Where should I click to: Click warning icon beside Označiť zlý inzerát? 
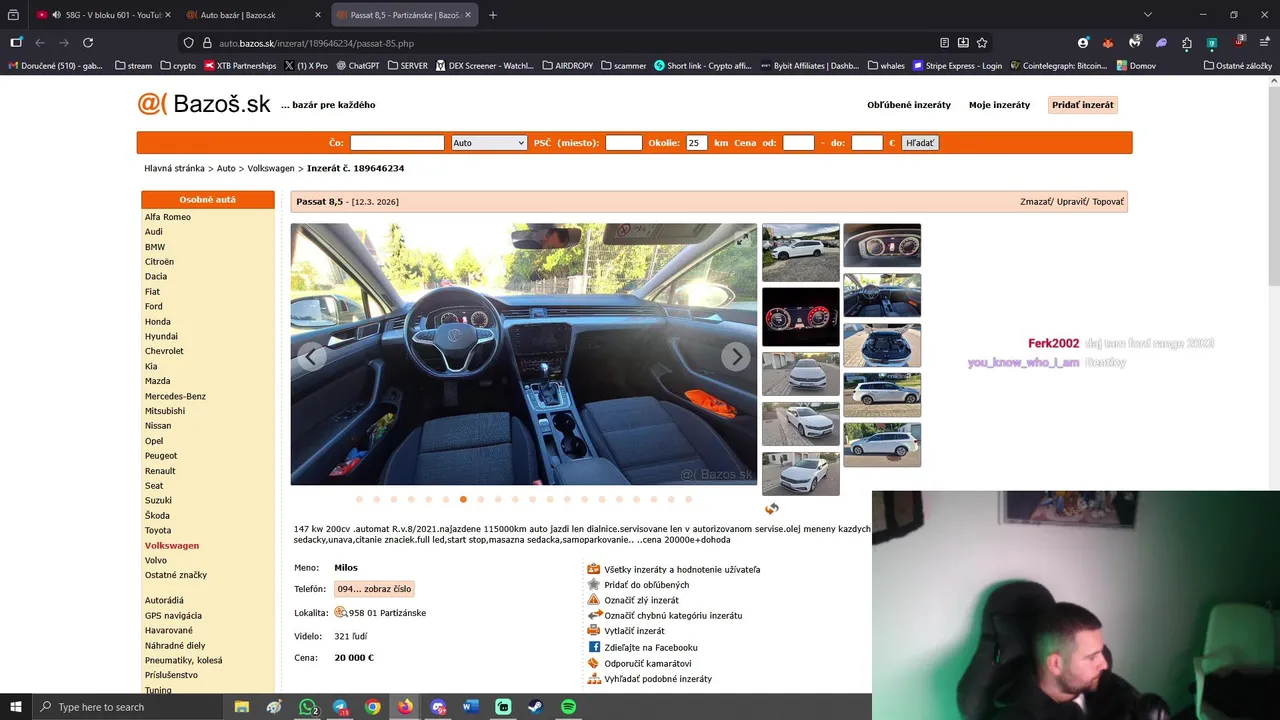[x=594, y=600]
